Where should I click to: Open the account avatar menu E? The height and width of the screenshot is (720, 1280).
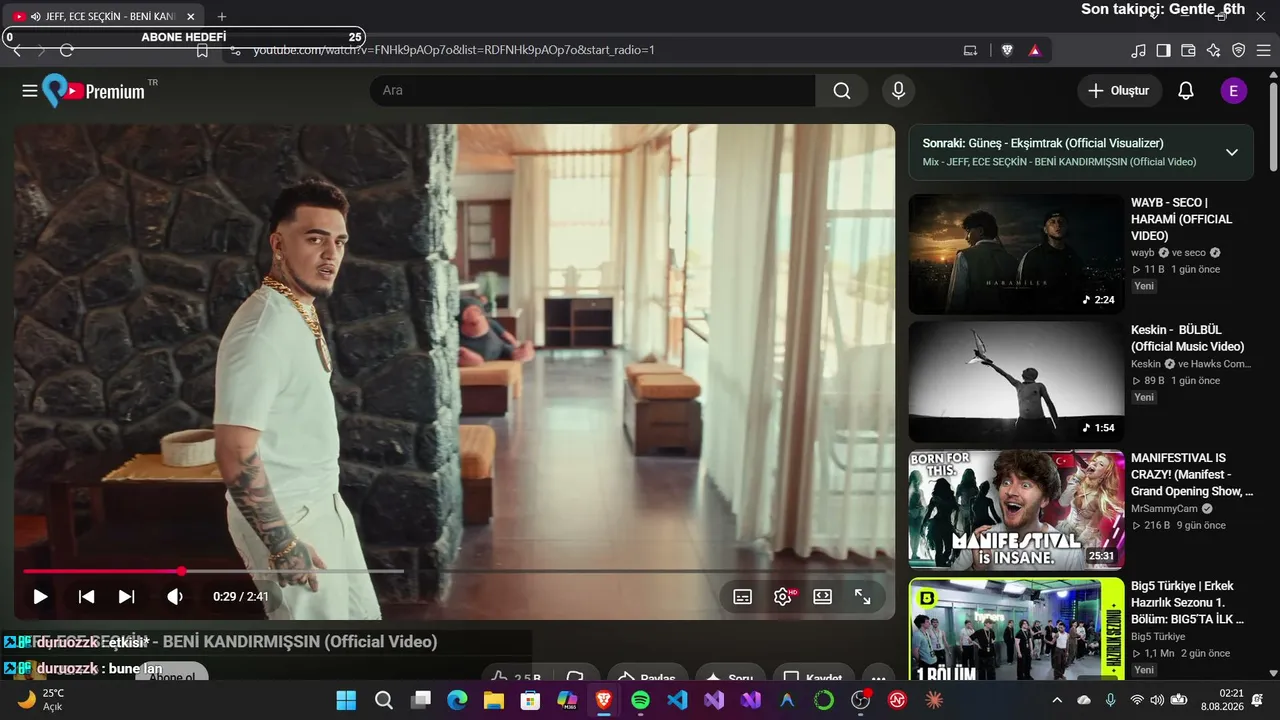pyautogui.click(x=1234, y=91)
